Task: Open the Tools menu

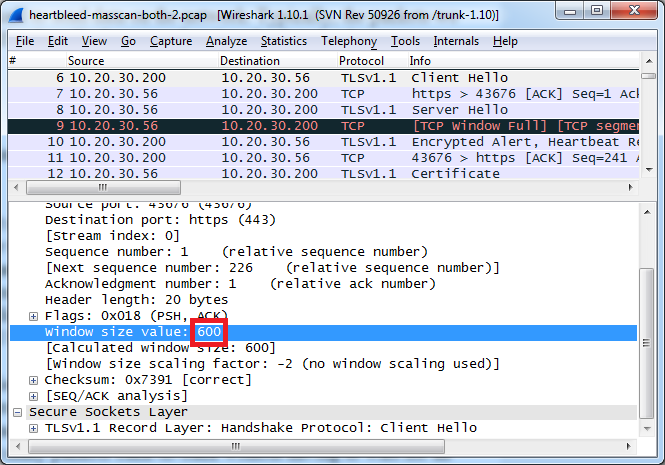Action: coord(405,41)
